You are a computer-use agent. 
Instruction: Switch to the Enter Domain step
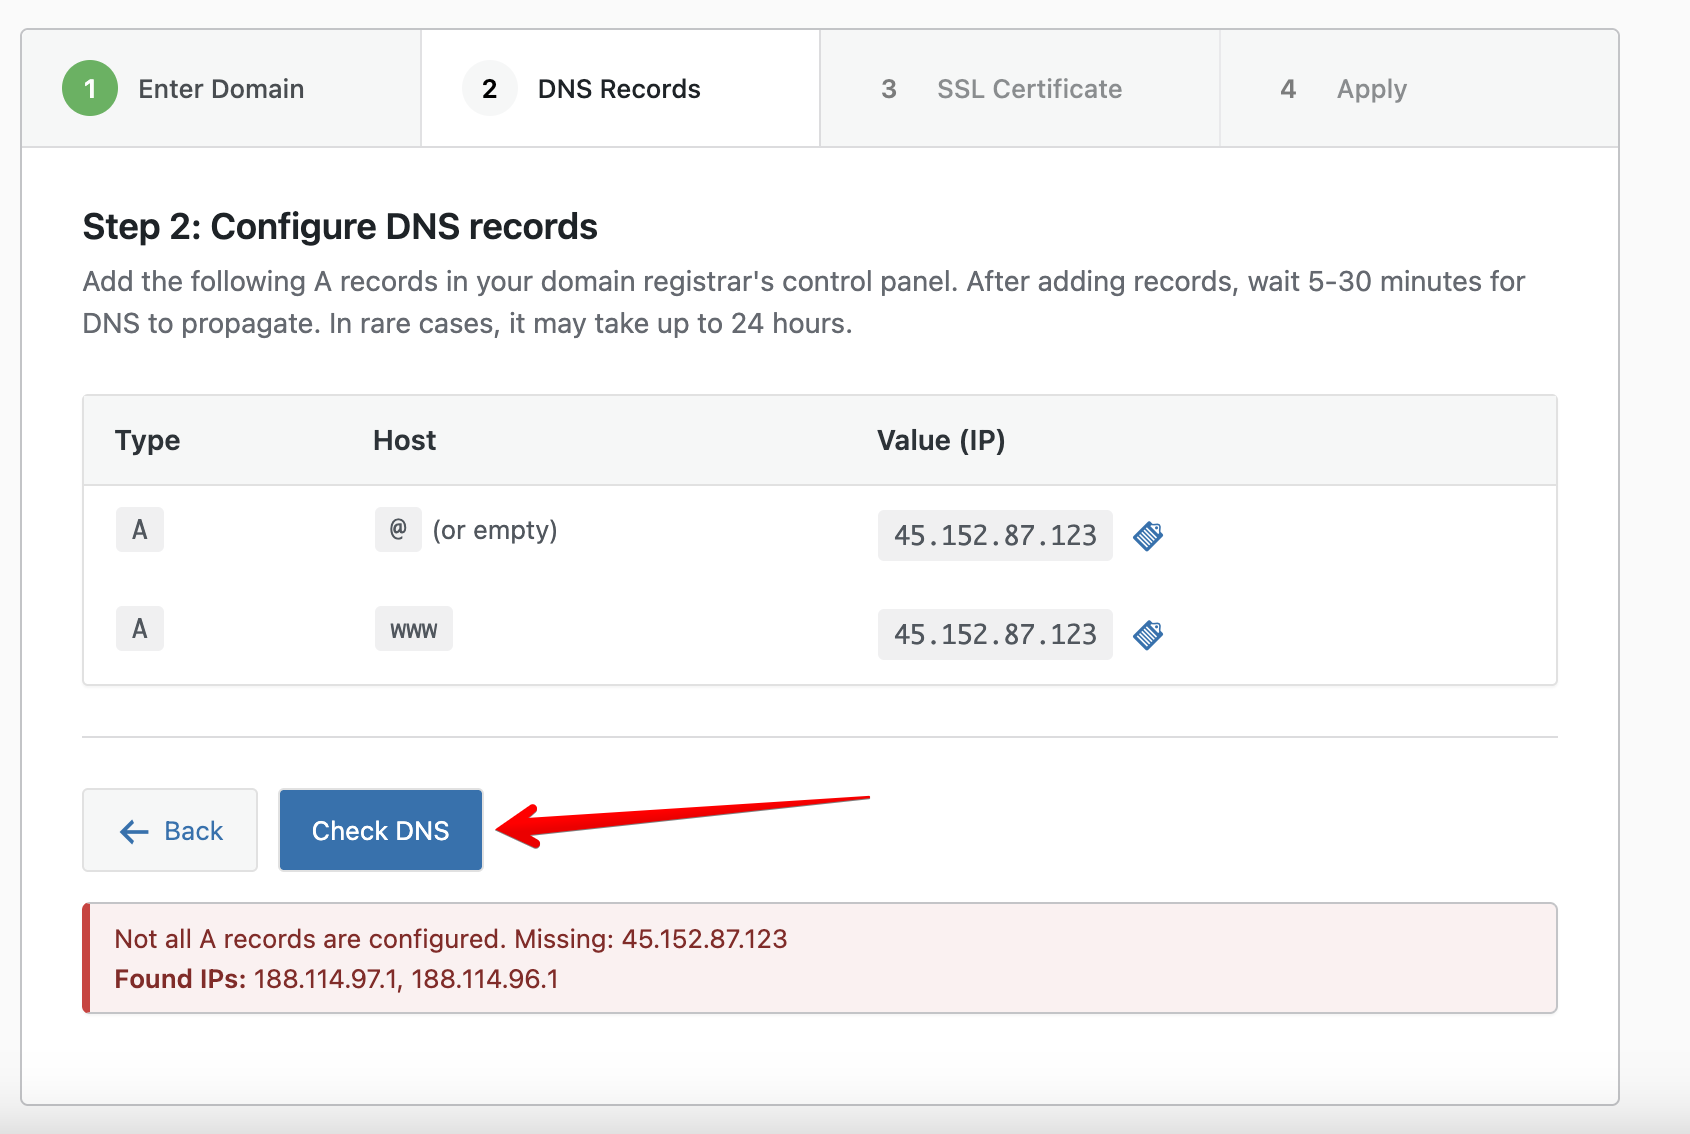coord(220,88)
